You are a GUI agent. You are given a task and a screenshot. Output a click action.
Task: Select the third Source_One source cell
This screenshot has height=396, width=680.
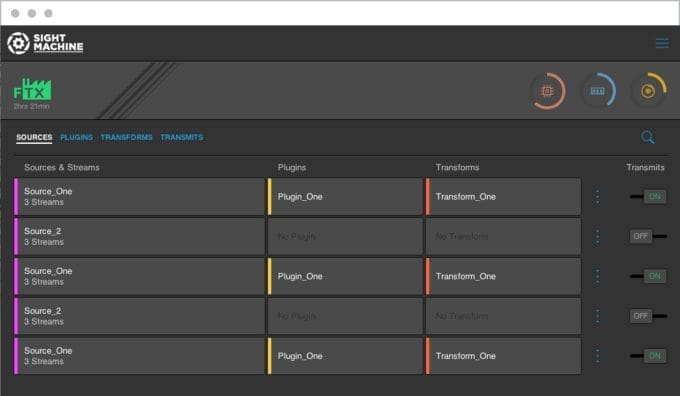coord(139,356)
